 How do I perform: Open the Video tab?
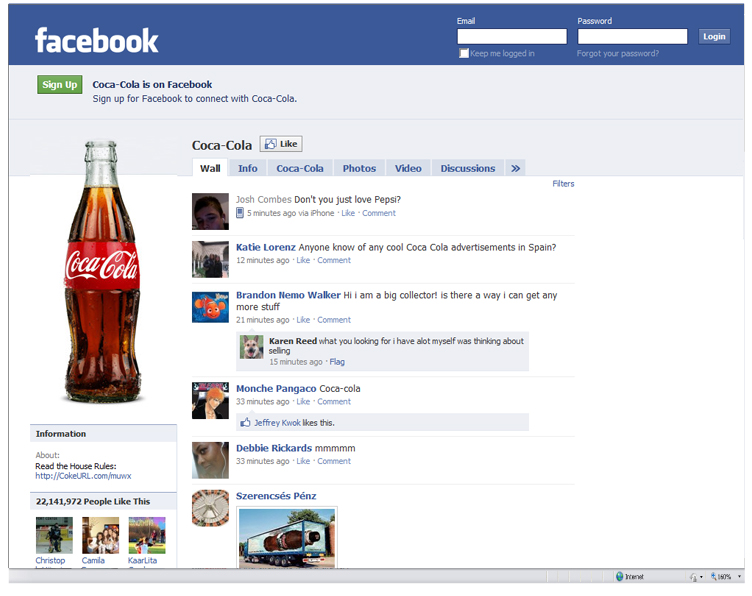click(408, 168)
